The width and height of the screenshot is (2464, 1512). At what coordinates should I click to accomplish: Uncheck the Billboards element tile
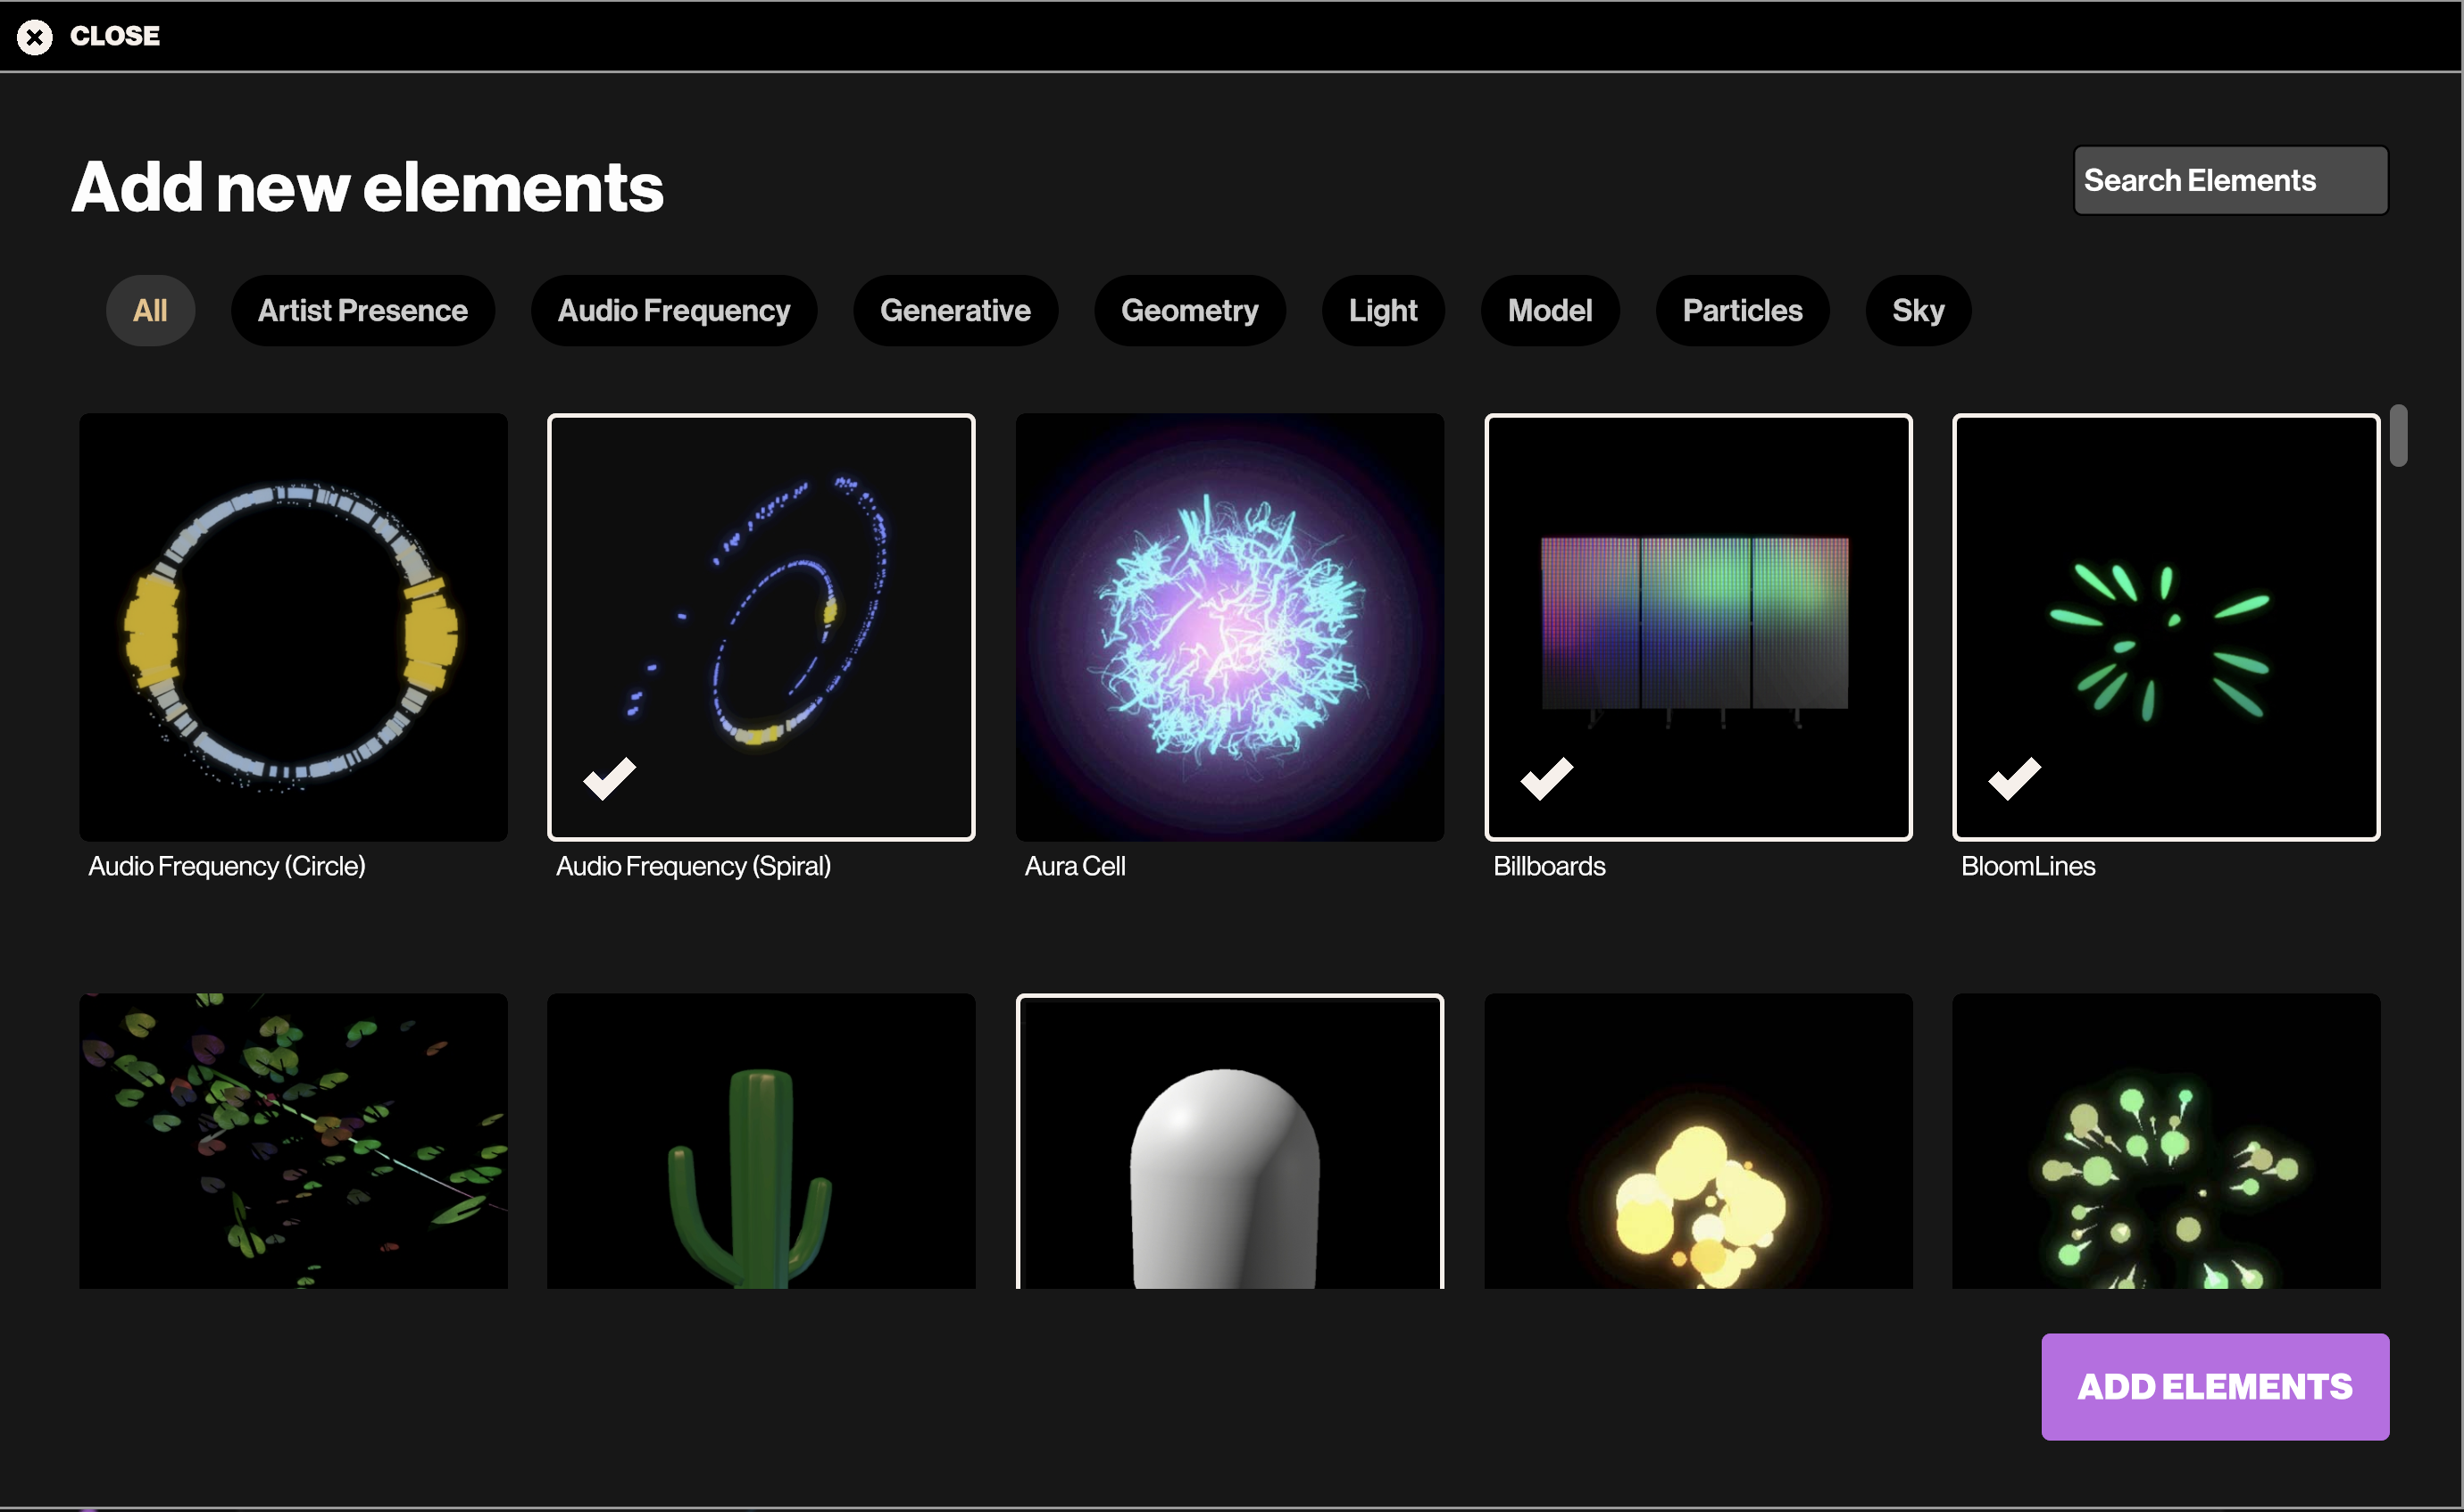pos(1697,627)
